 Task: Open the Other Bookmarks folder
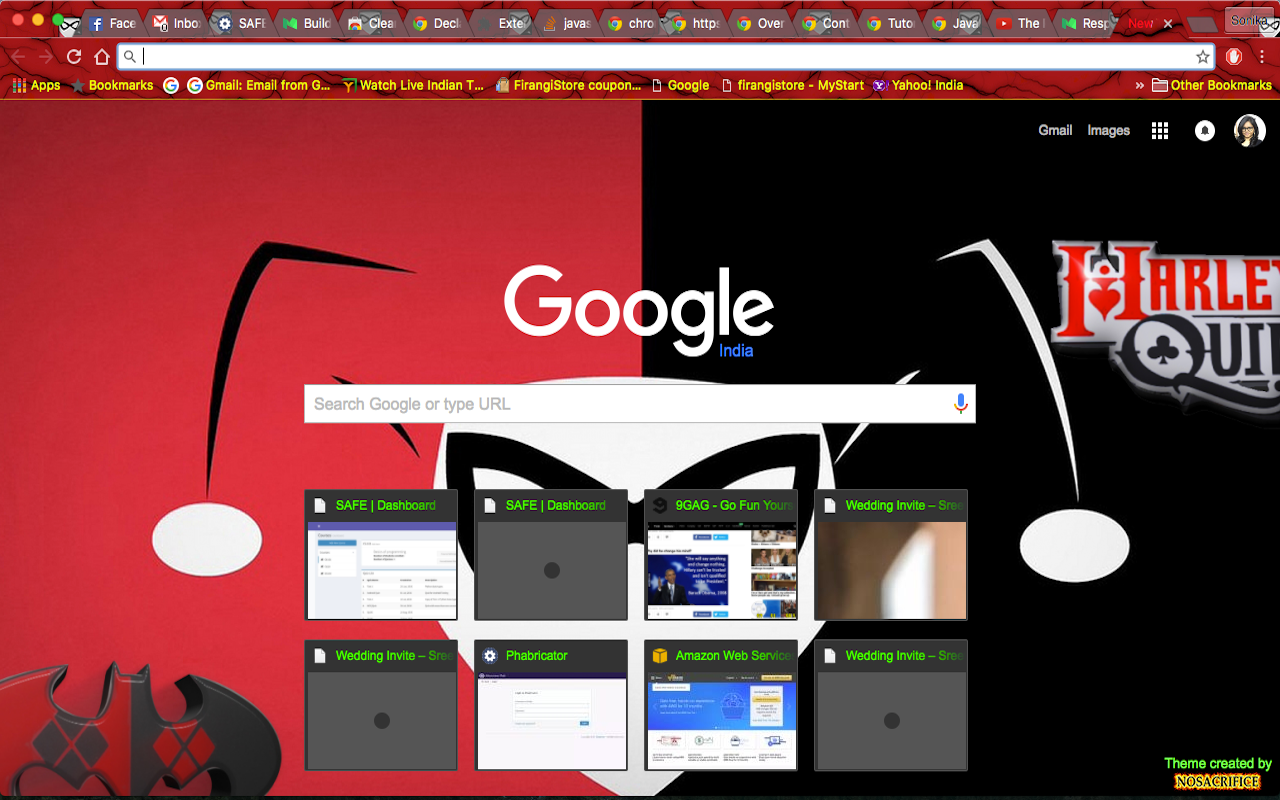tap(1212, 85)
